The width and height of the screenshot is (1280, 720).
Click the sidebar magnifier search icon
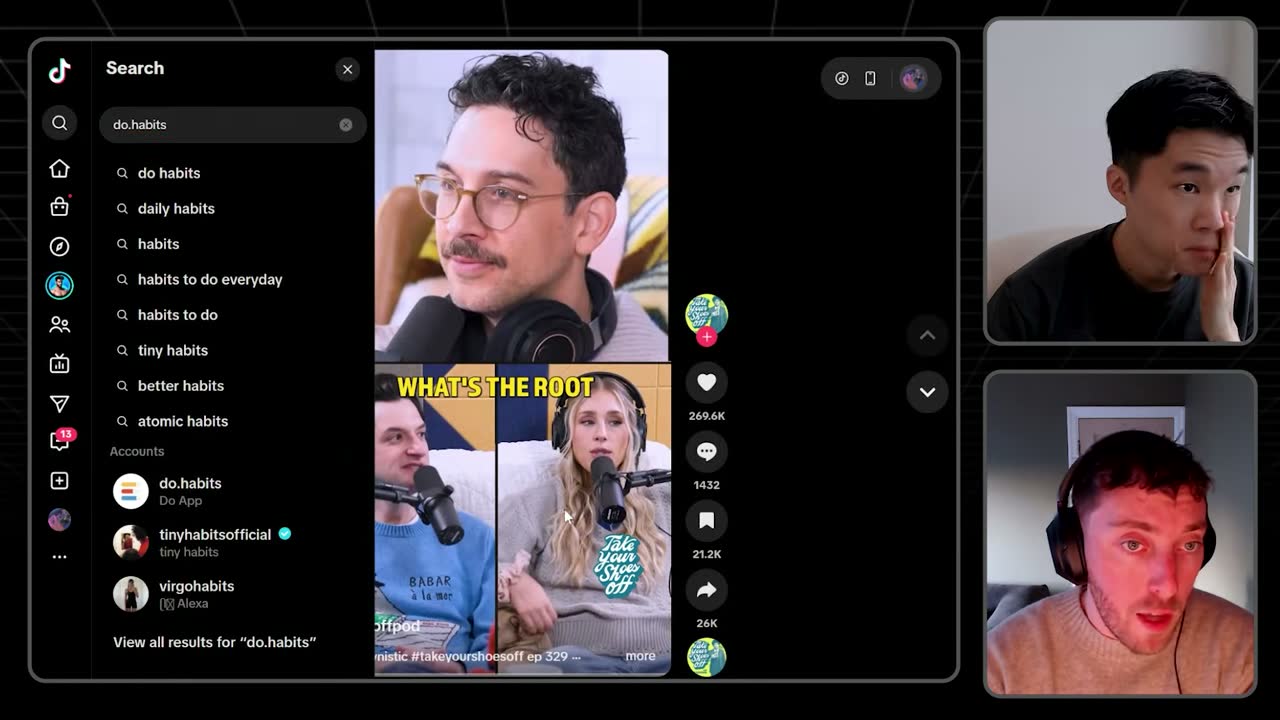coord(59,122)
